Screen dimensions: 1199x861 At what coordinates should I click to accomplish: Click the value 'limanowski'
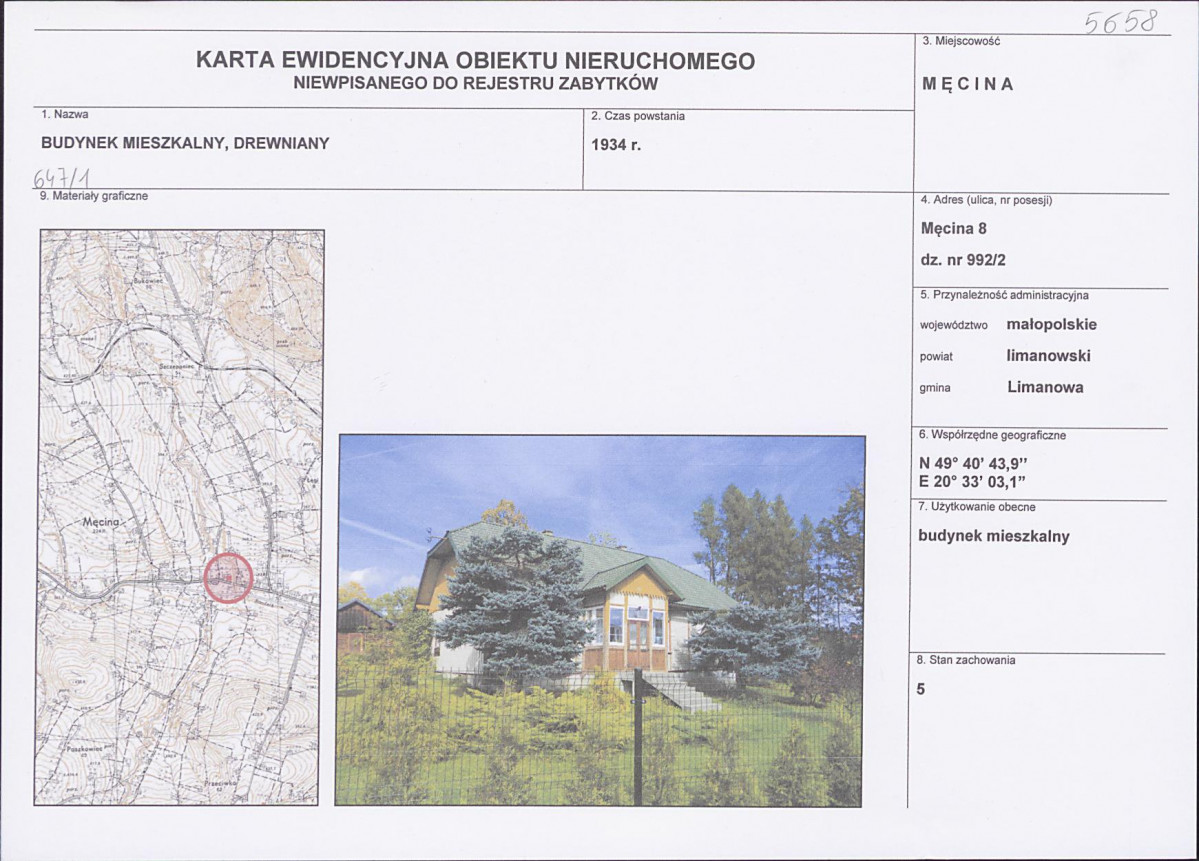1048,356
